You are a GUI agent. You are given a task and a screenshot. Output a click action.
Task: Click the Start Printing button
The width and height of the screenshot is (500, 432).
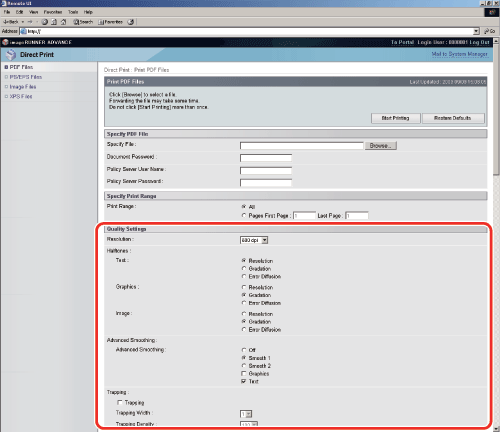coord(396,118)
